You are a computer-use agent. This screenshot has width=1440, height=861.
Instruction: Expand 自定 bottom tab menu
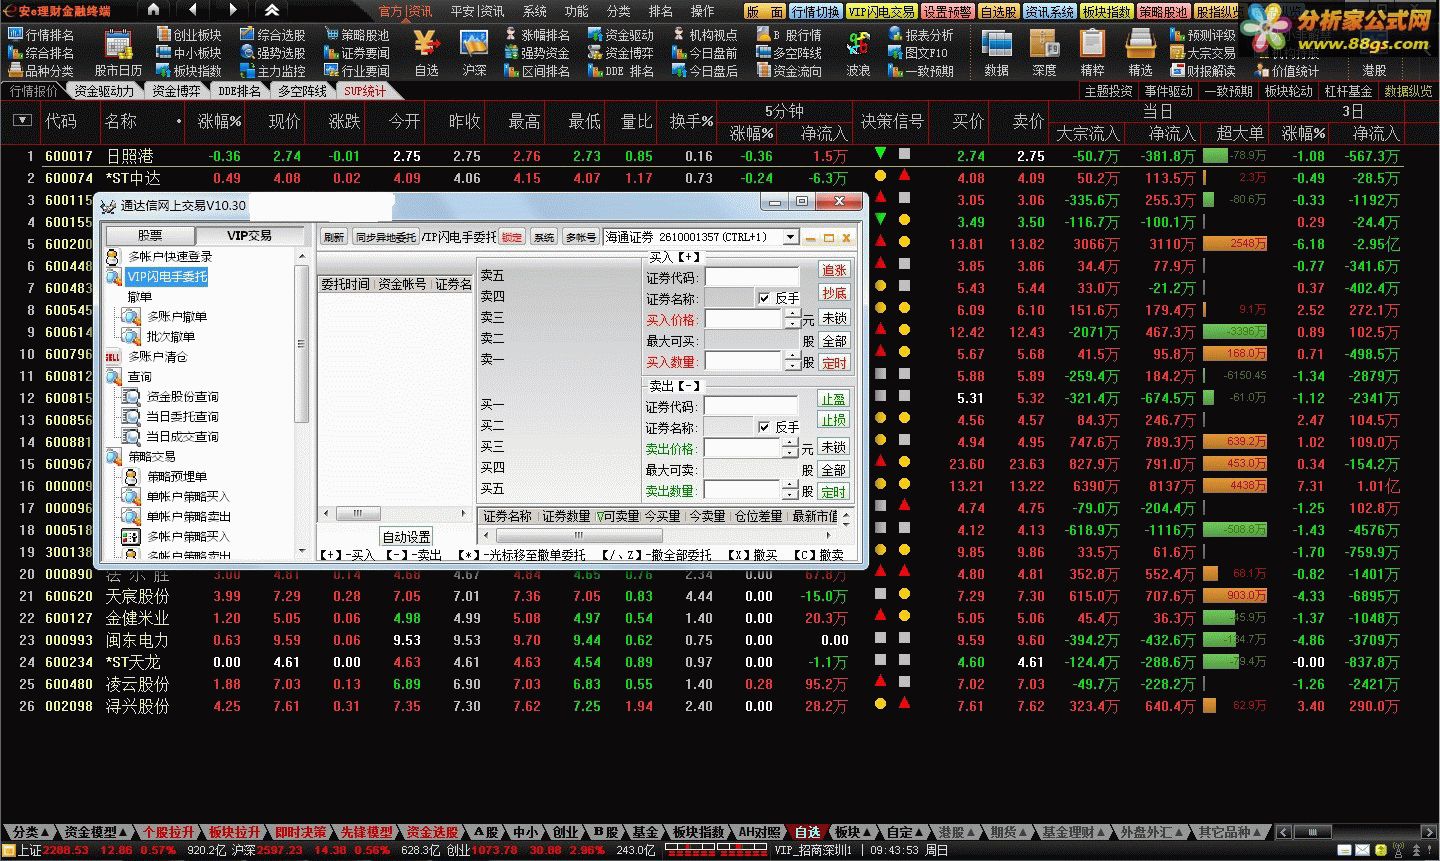tap(905, 832)
